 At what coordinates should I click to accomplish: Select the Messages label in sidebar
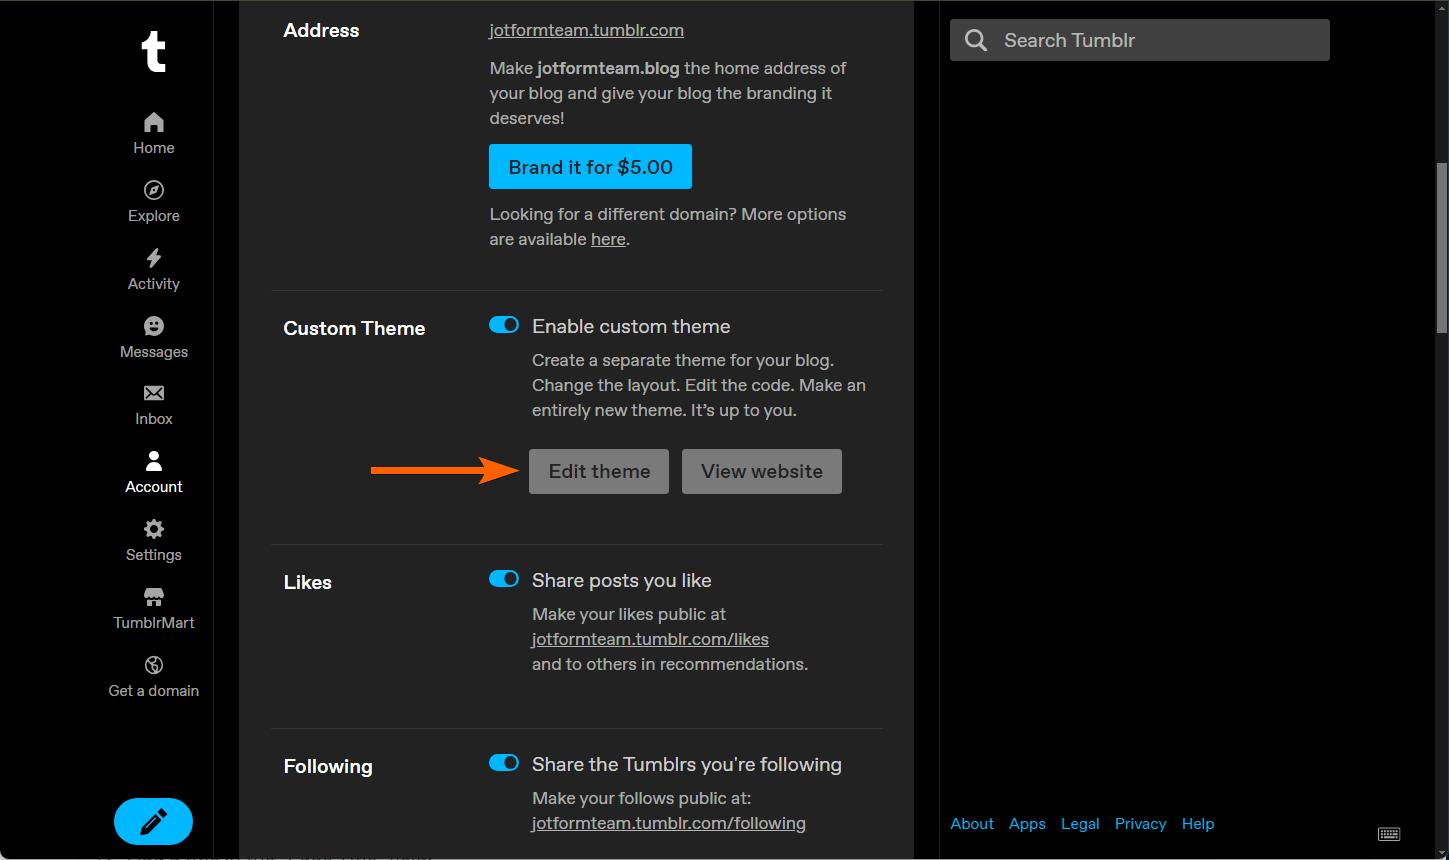tap(154, 352)
